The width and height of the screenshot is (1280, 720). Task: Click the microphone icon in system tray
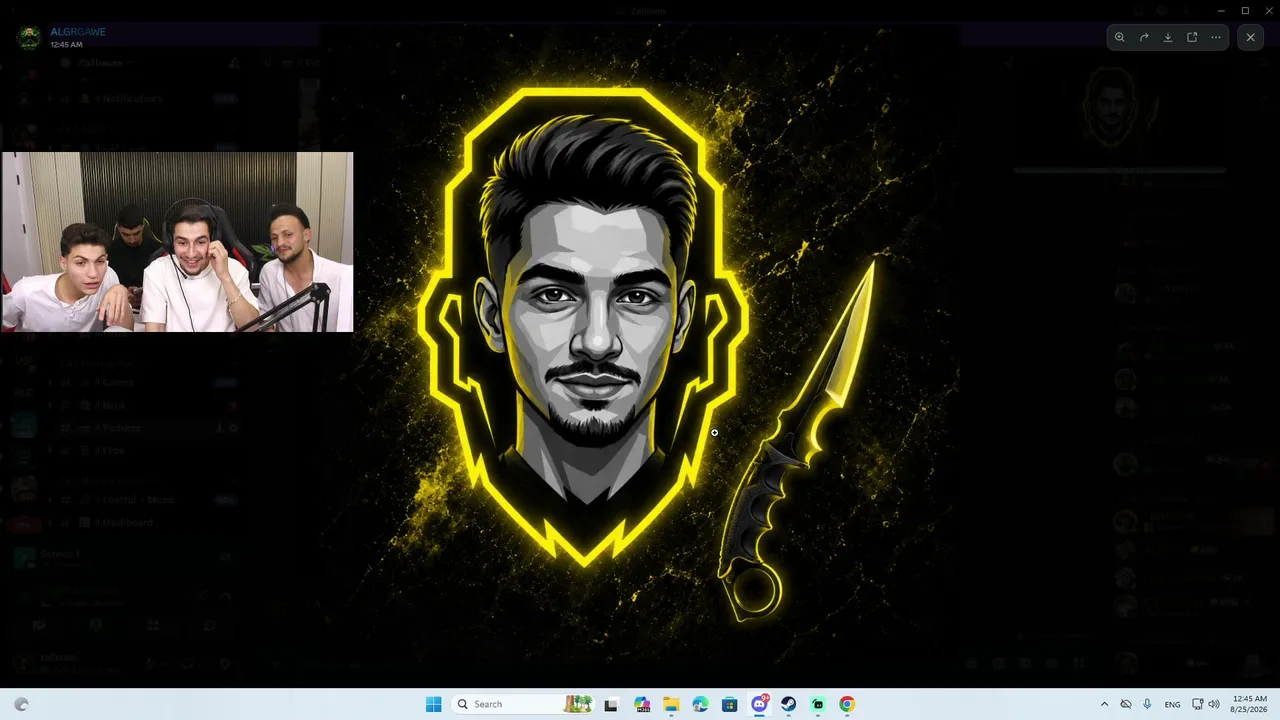[x=1147, y=704]
